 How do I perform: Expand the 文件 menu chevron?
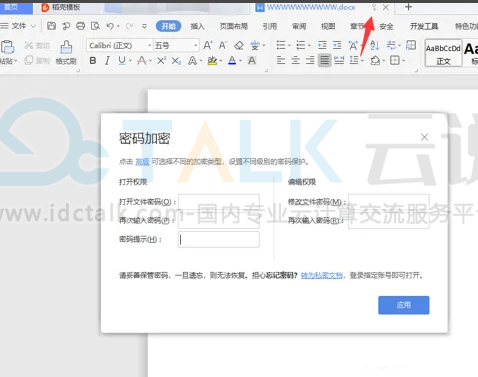click(33, 26)
